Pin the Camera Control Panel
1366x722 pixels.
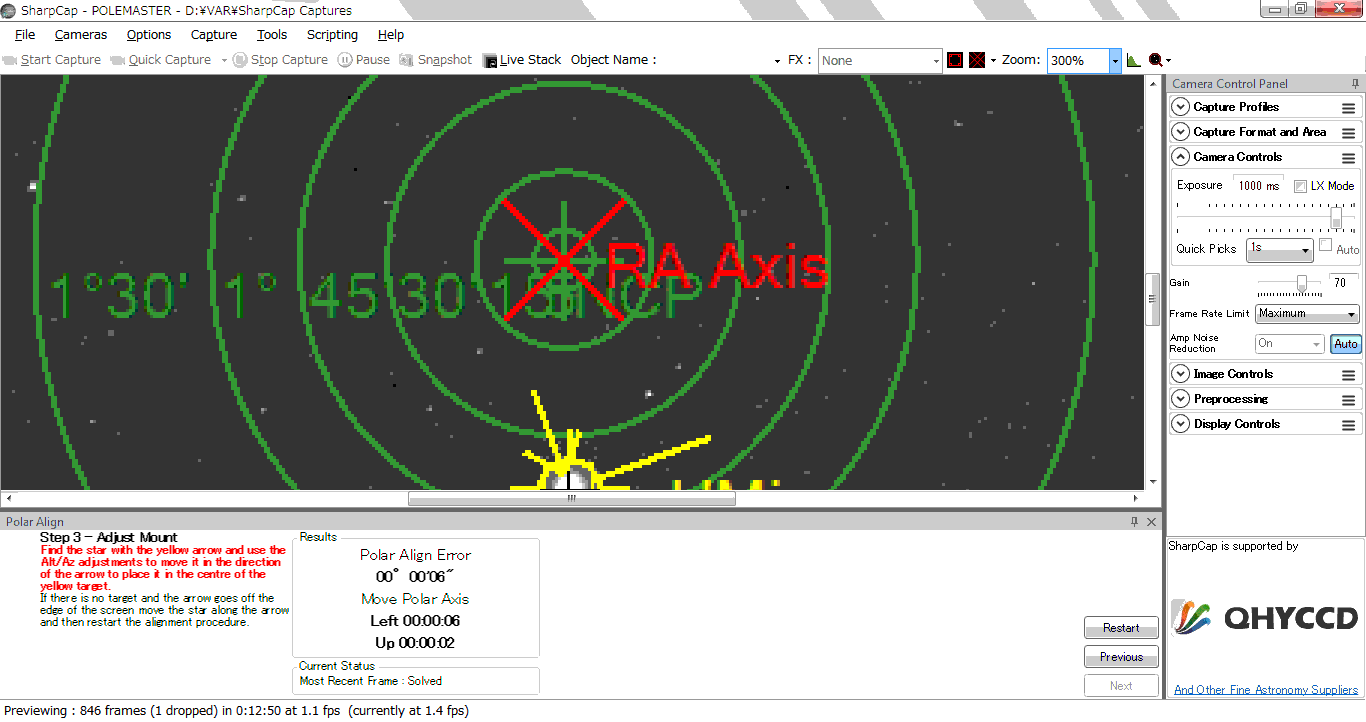click(1355, 84)
